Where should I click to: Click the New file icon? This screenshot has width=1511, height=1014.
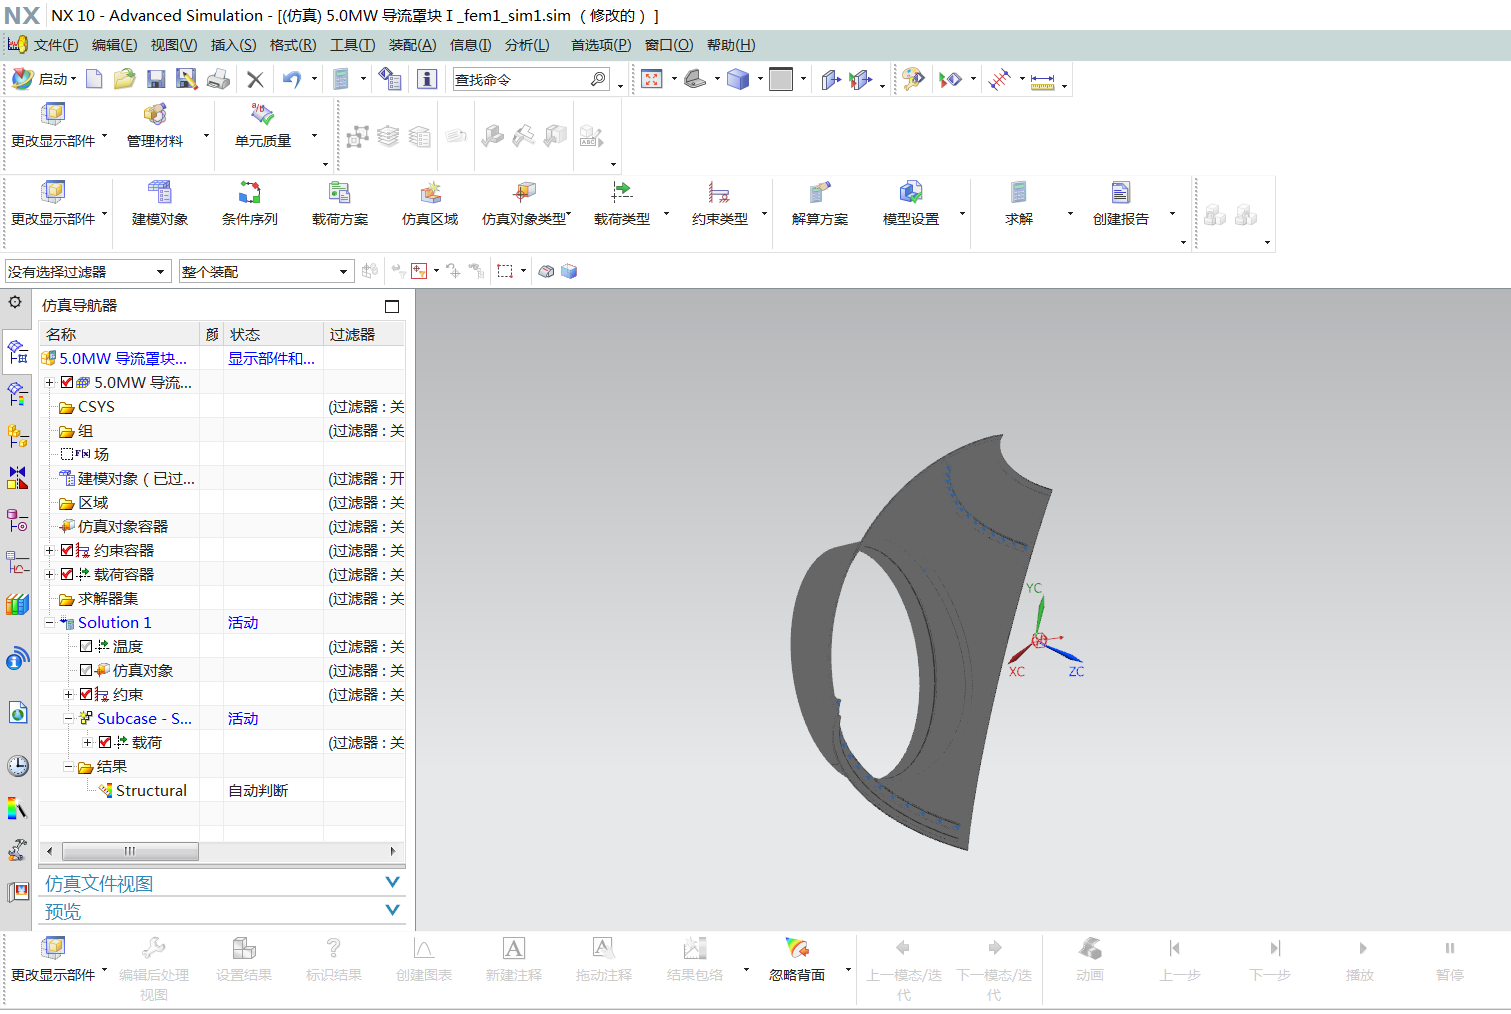(x=94, y=79)
